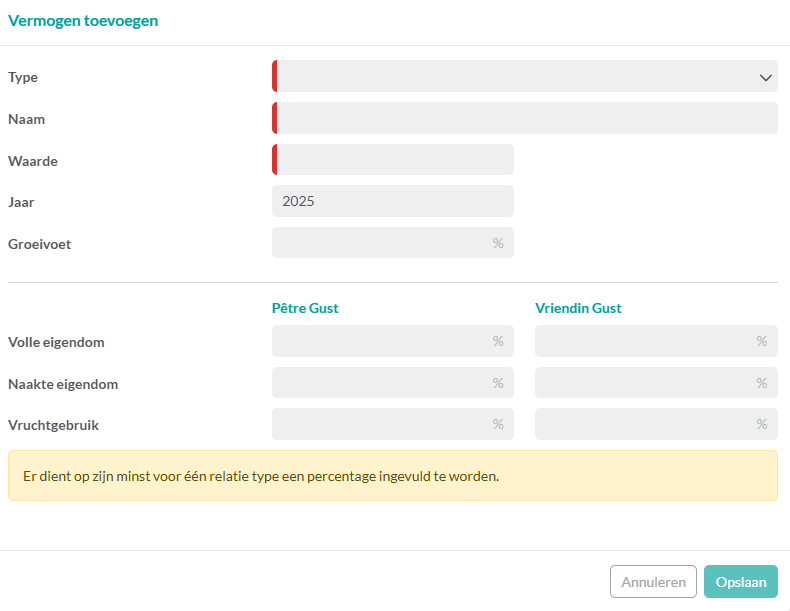Click the Groeivoet label
This screenshot has width=790, height=611.
pos(40,243)
